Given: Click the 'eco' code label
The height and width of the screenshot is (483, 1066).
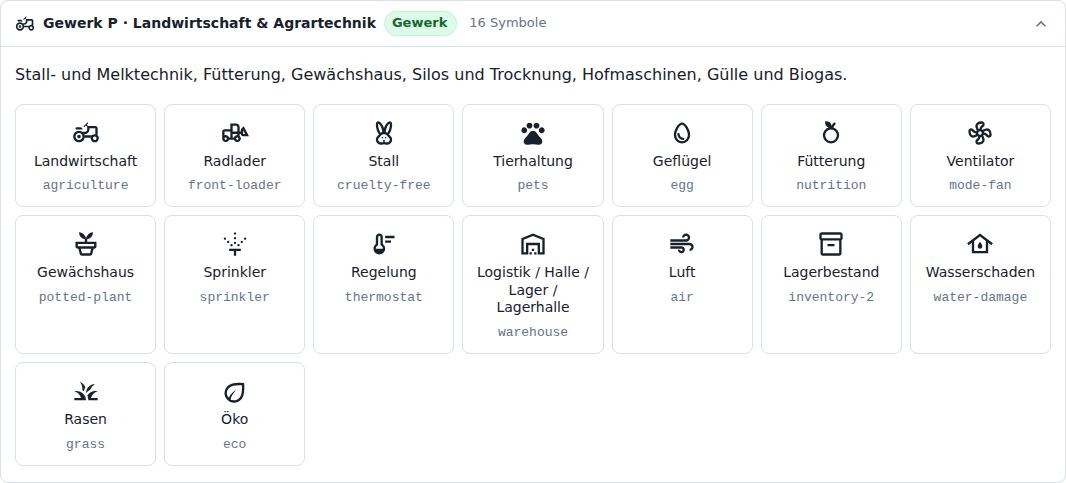Looking at the screenshot, I should pyautogui.click(x=235, y=444).
